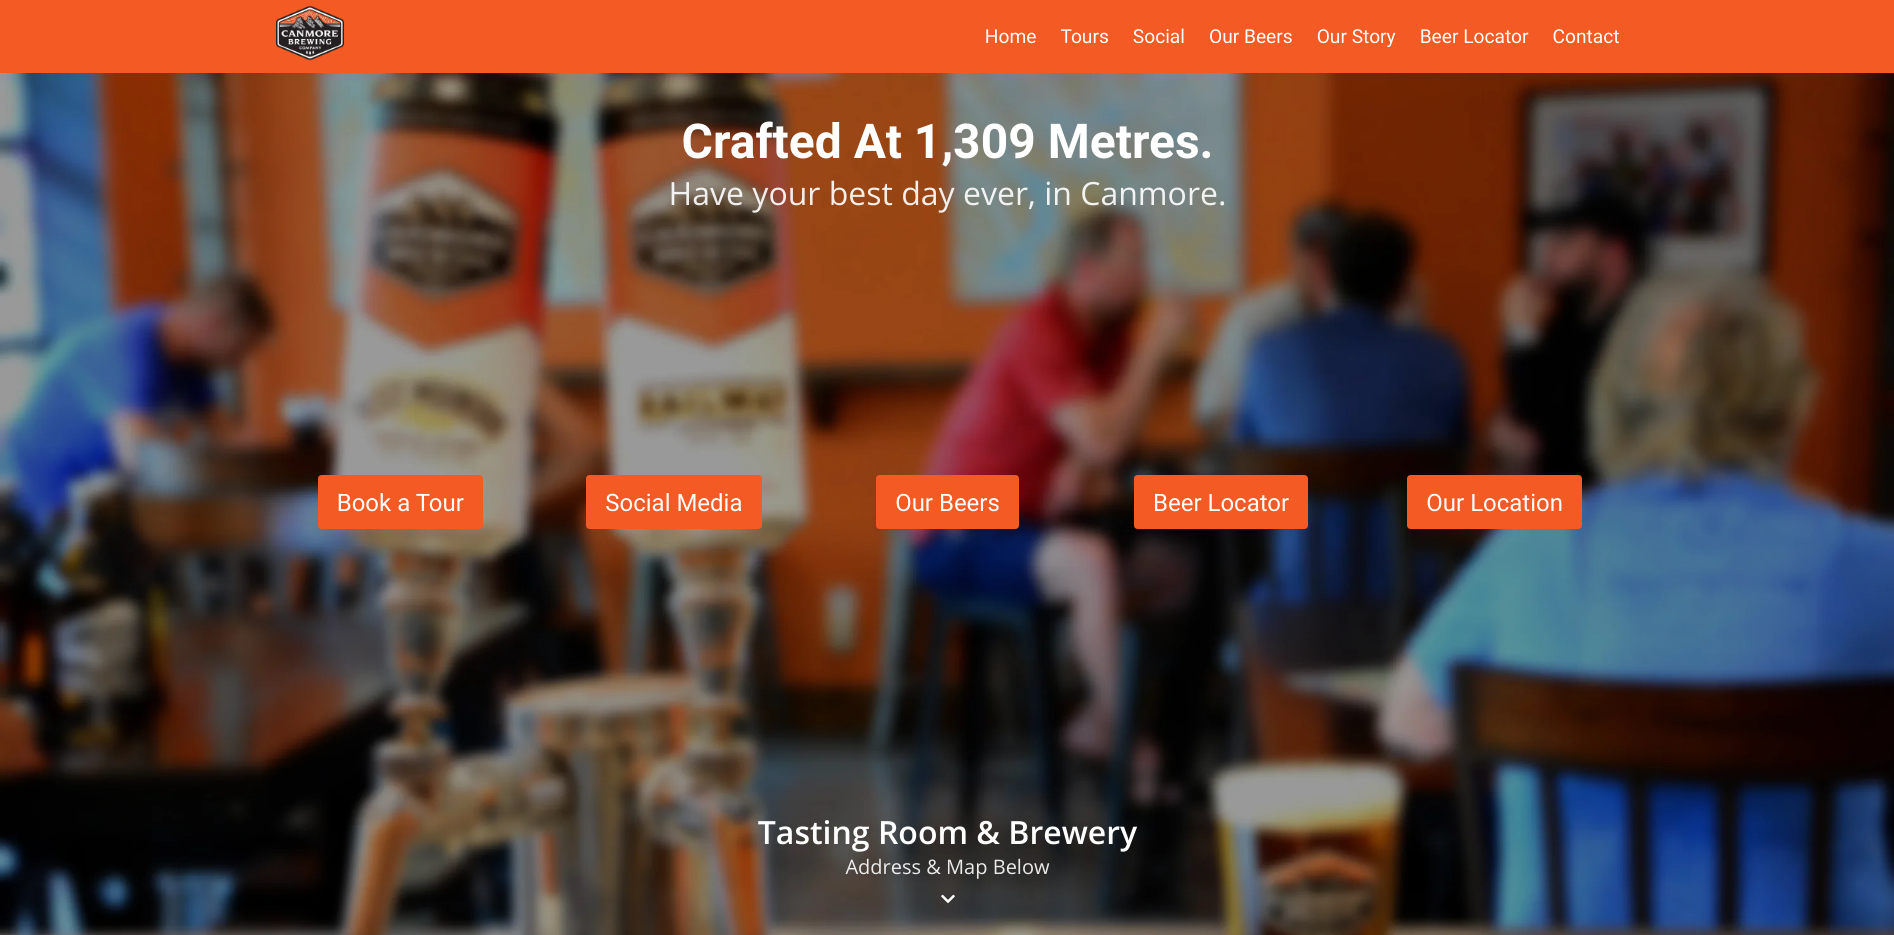The height and width of the screenshot is (935, 1894).
Task: Click the down chevron below Address & Map
Action: click(948, 899)
